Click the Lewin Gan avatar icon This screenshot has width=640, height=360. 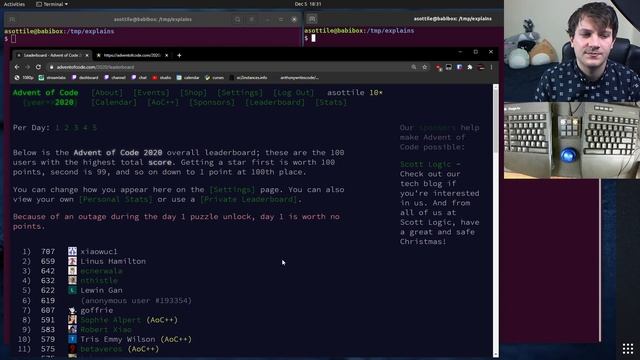[72, 290]
